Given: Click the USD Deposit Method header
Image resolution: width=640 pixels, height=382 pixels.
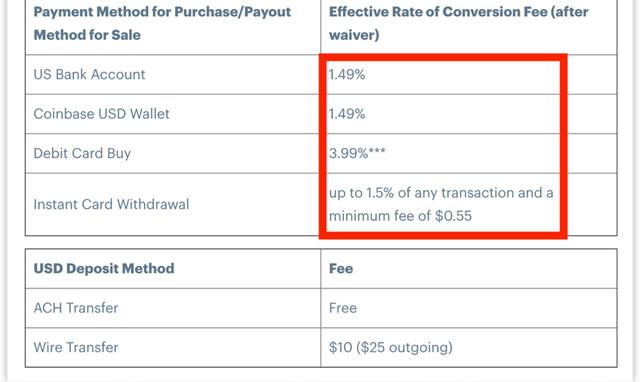Looking at the screenshot, I should [104, 268].
